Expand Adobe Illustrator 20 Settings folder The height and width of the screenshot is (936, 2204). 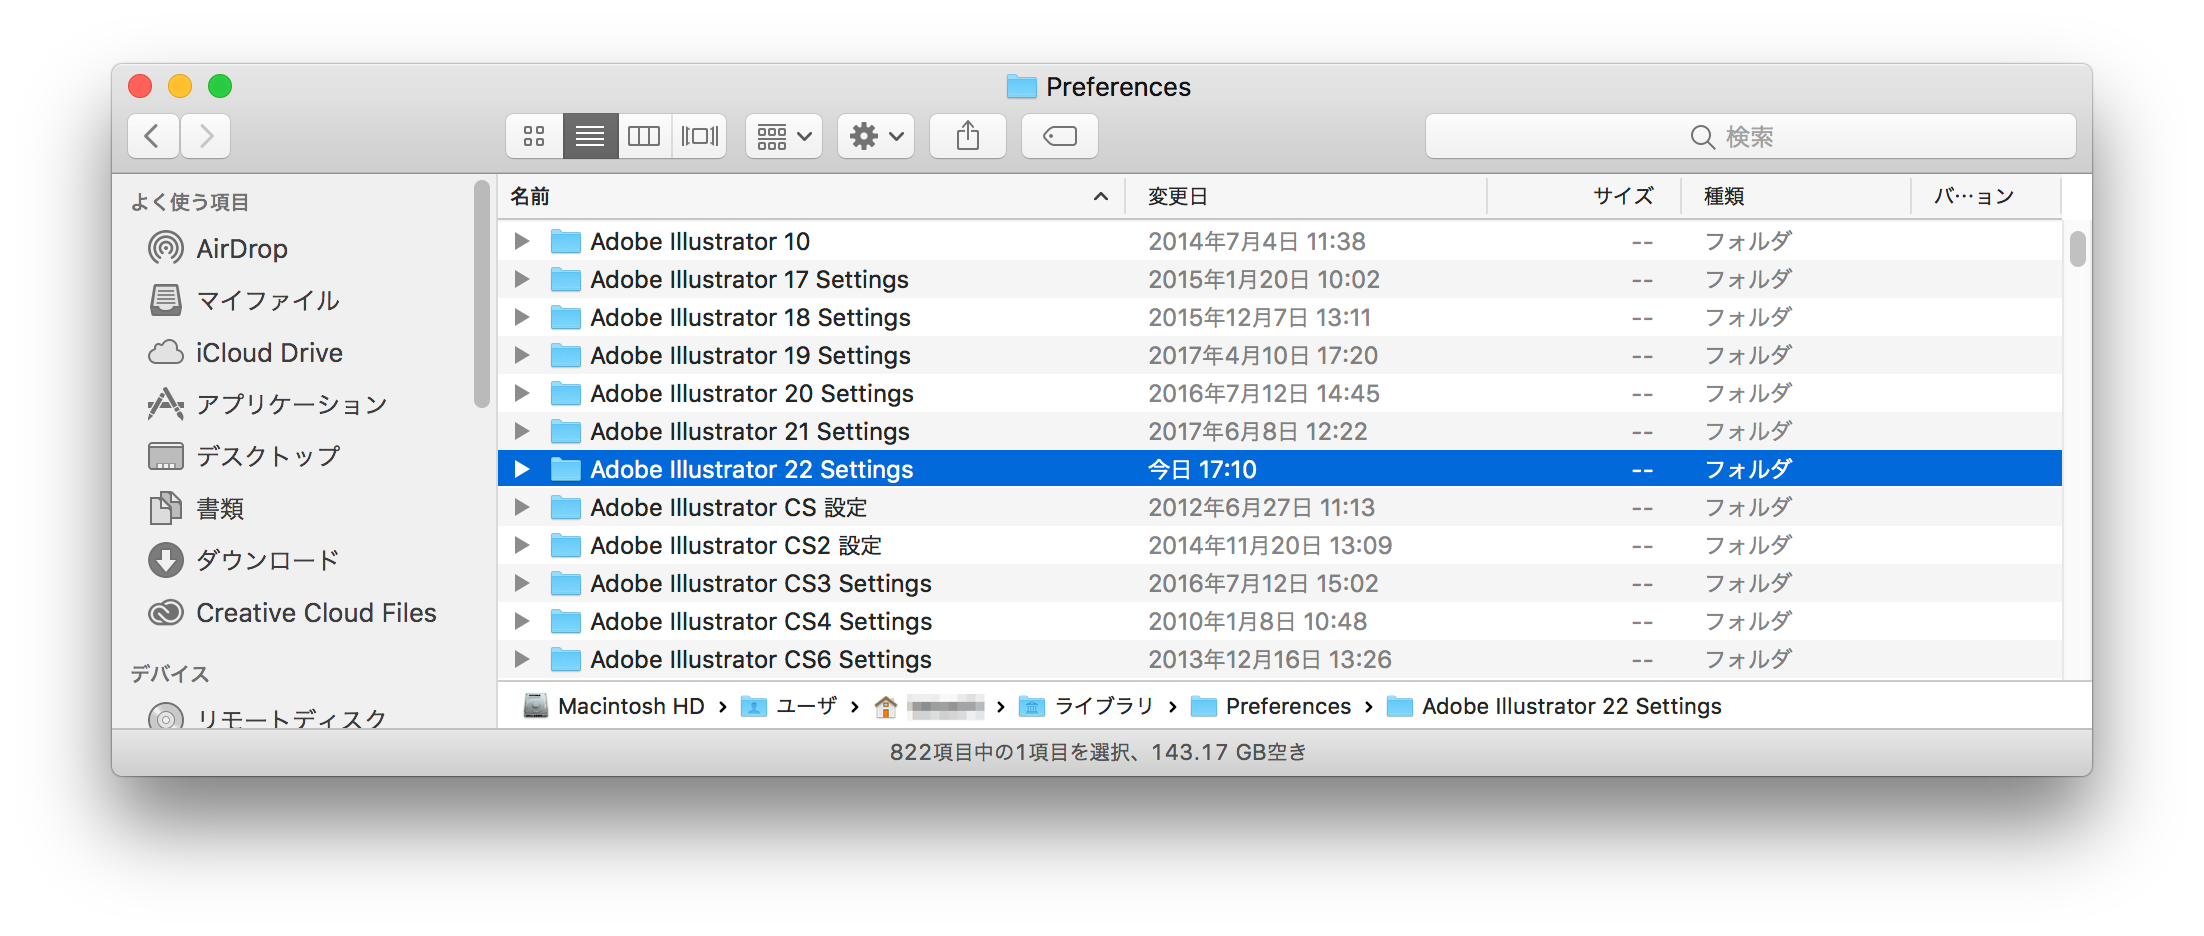[x=521, y=393]
